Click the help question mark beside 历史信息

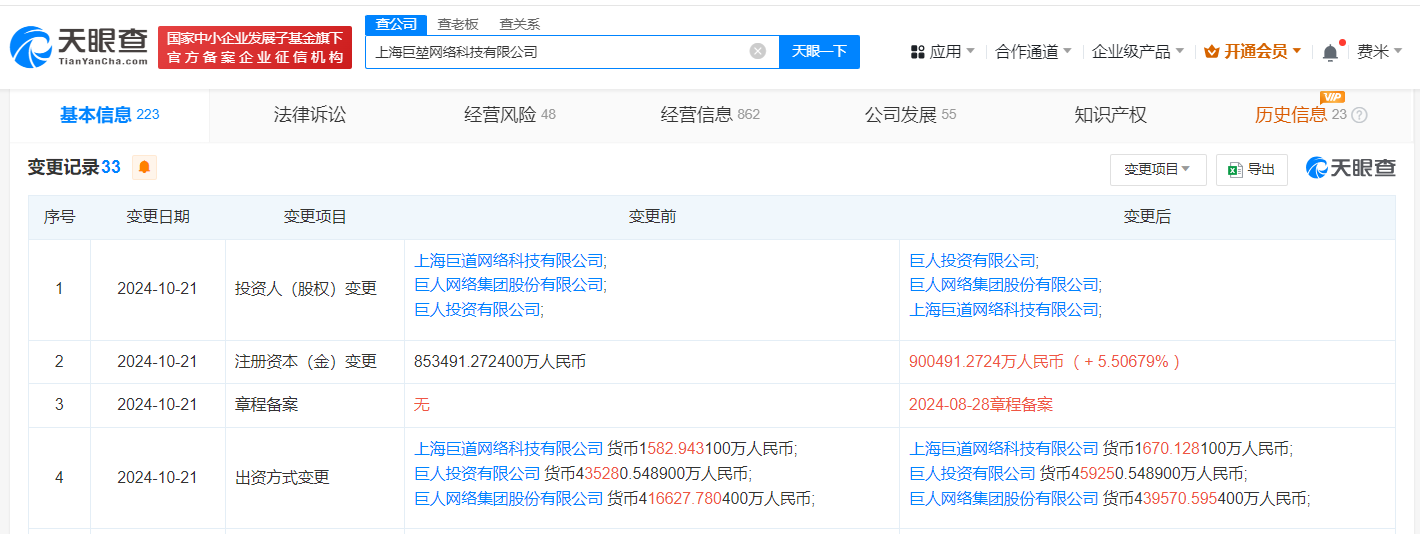1359,115
